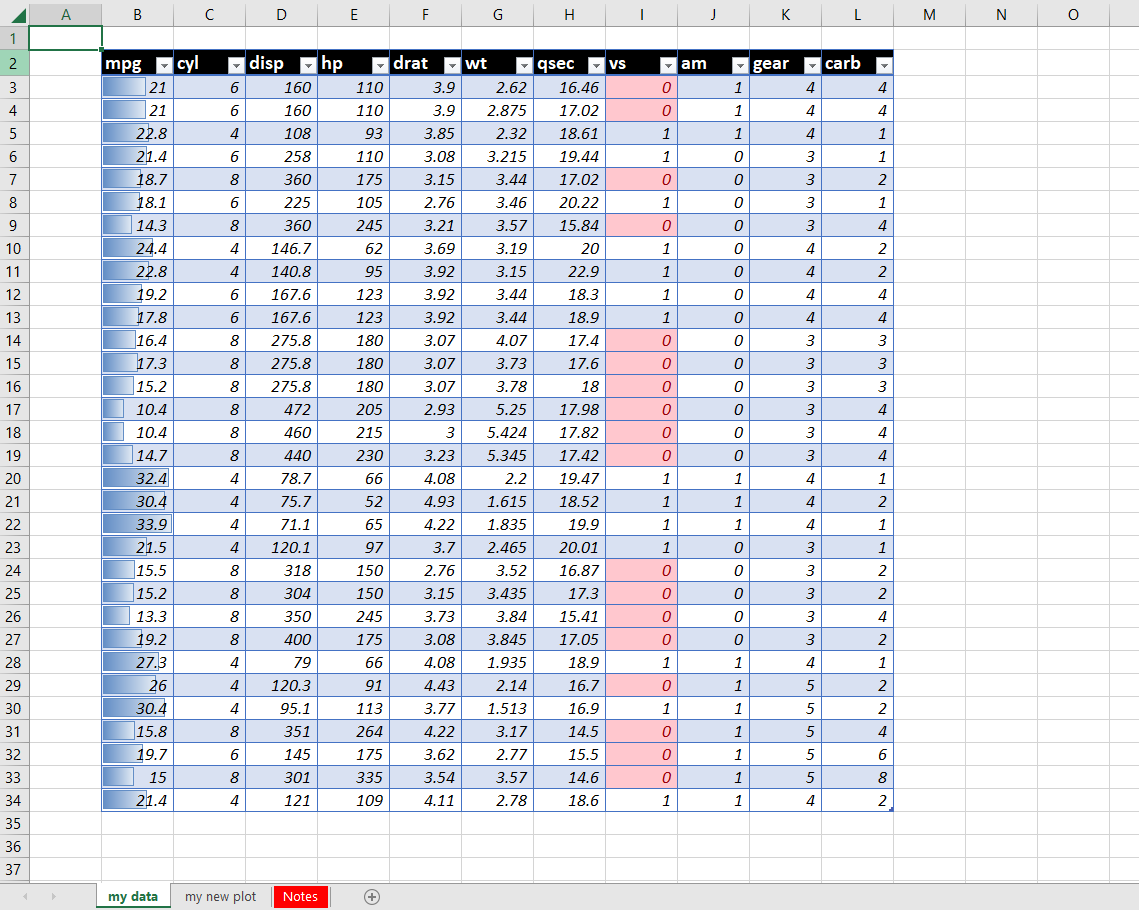
Task: Click drat cell with value 4.43
Action: point(425,686)
